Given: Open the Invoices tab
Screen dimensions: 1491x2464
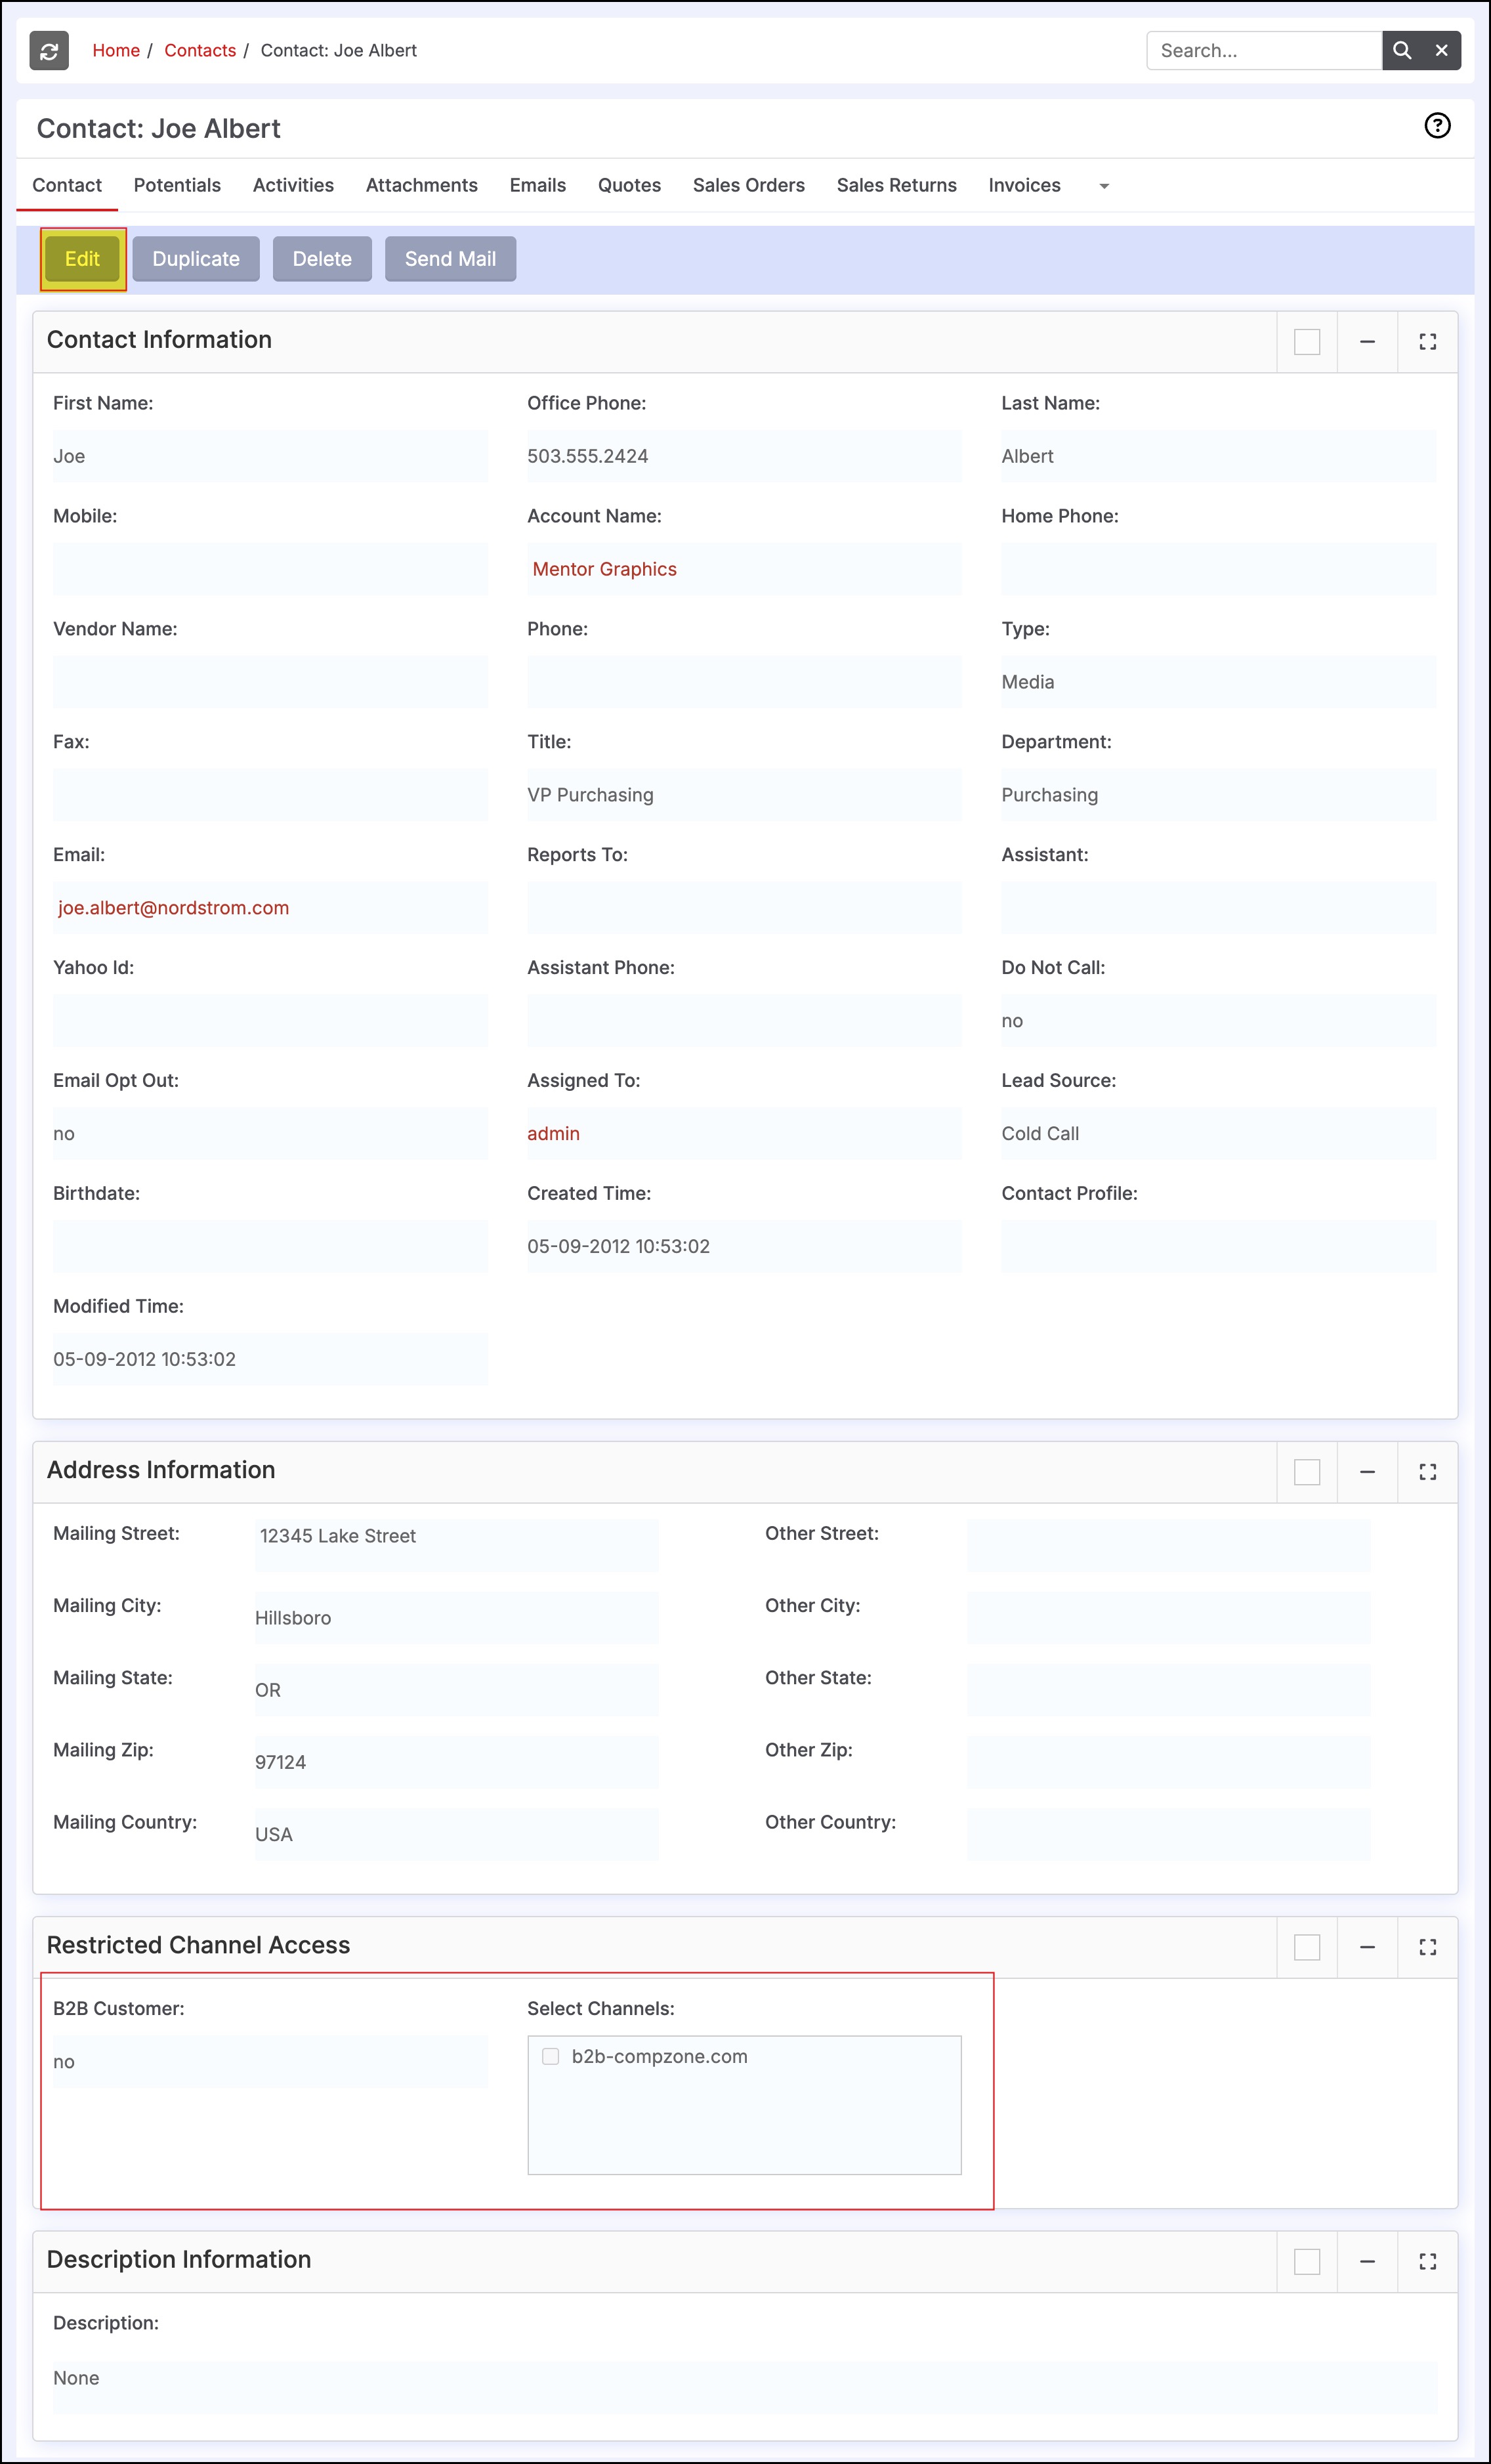Looking at the screenshot, I should [x=1025, y=185].
